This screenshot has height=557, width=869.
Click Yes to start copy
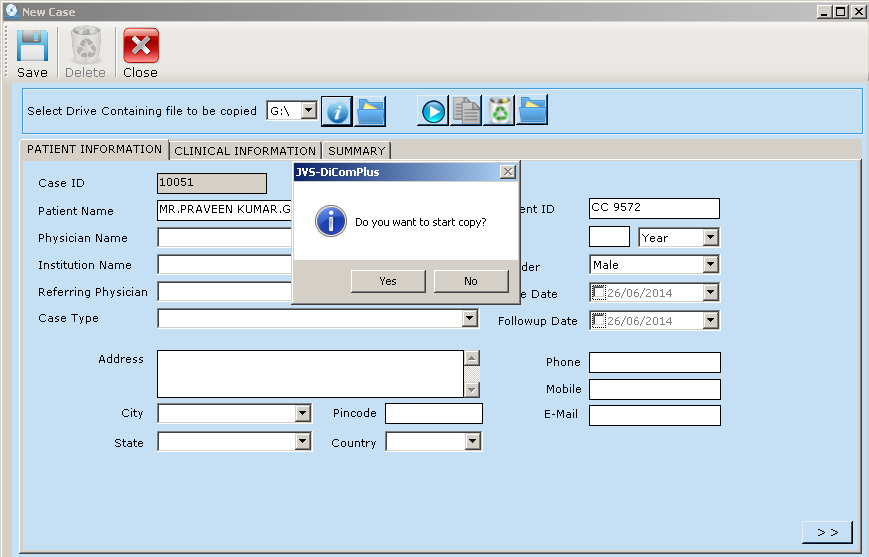[388, 281]
